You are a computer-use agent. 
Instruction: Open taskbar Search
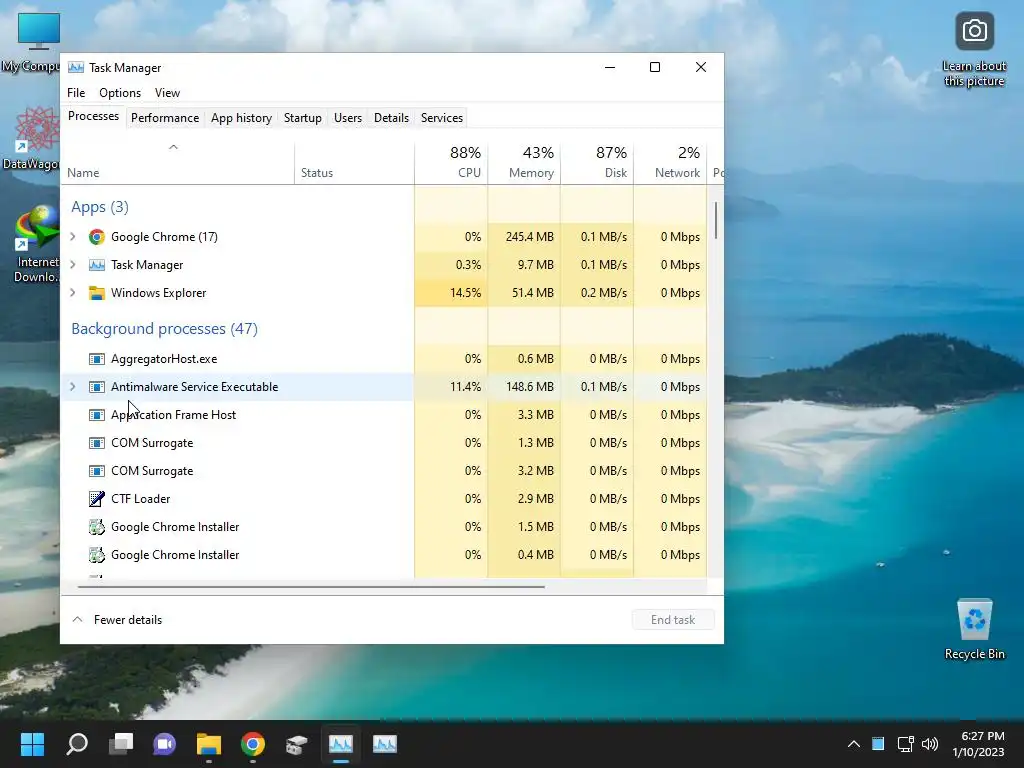click(x=77, y=744)
